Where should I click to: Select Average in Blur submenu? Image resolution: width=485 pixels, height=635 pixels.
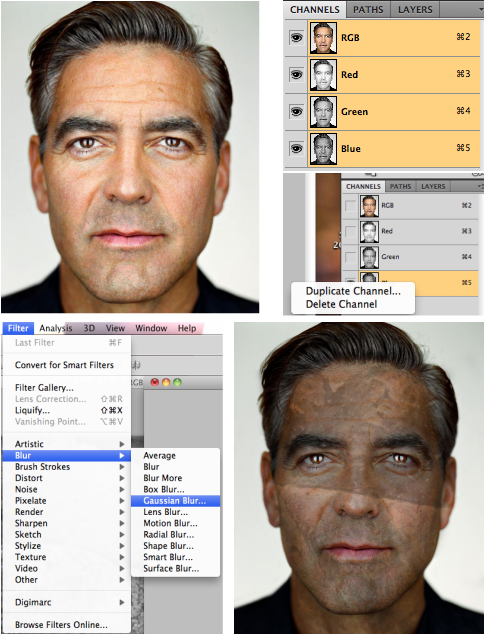(x=175, y=456)
